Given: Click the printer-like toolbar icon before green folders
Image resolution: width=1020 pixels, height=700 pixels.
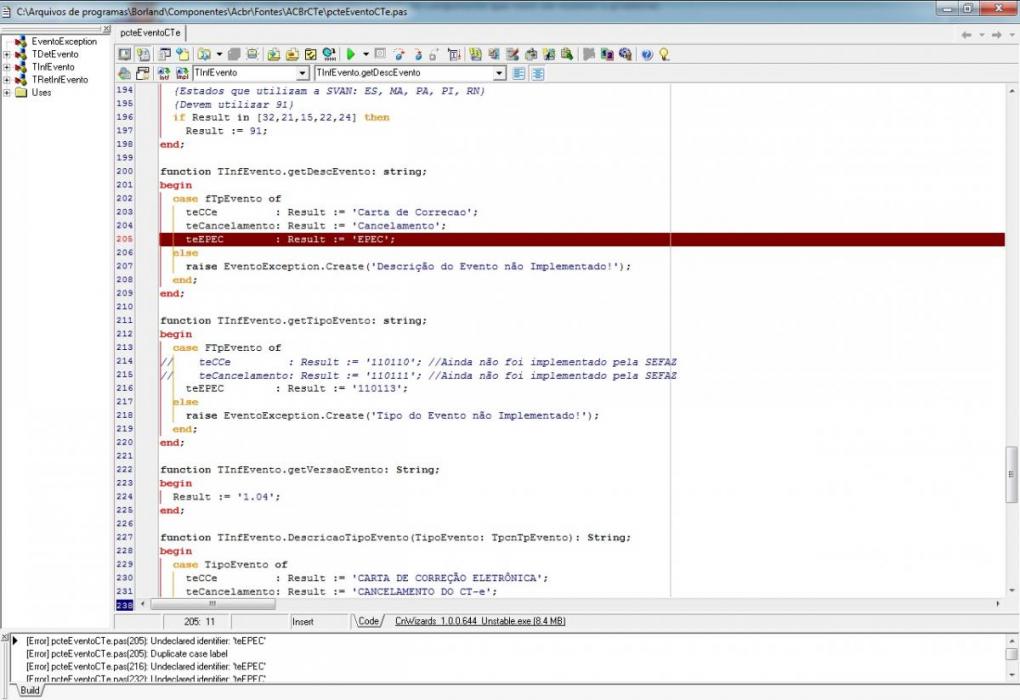Looking at the screenshot, I should coord(252,55).
